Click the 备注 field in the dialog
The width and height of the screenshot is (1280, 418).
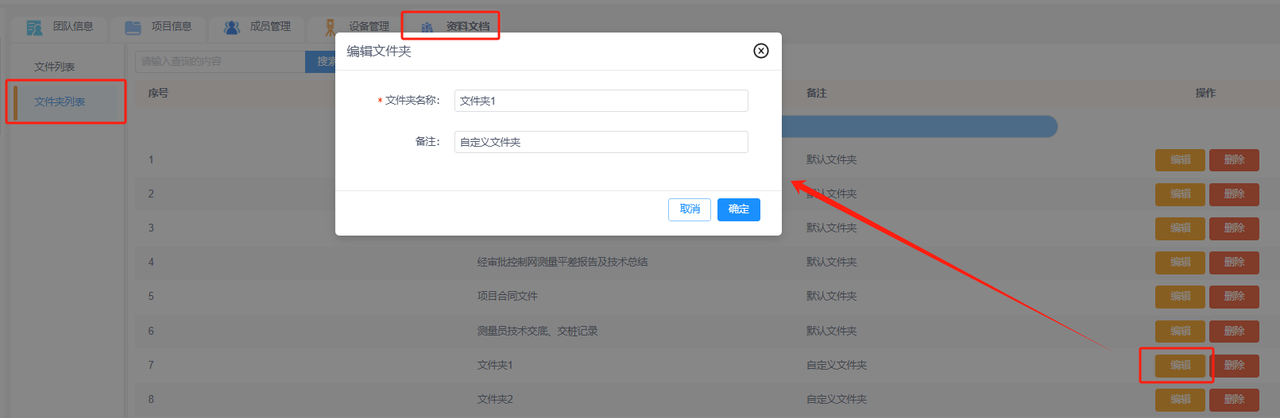pos(600,142)
